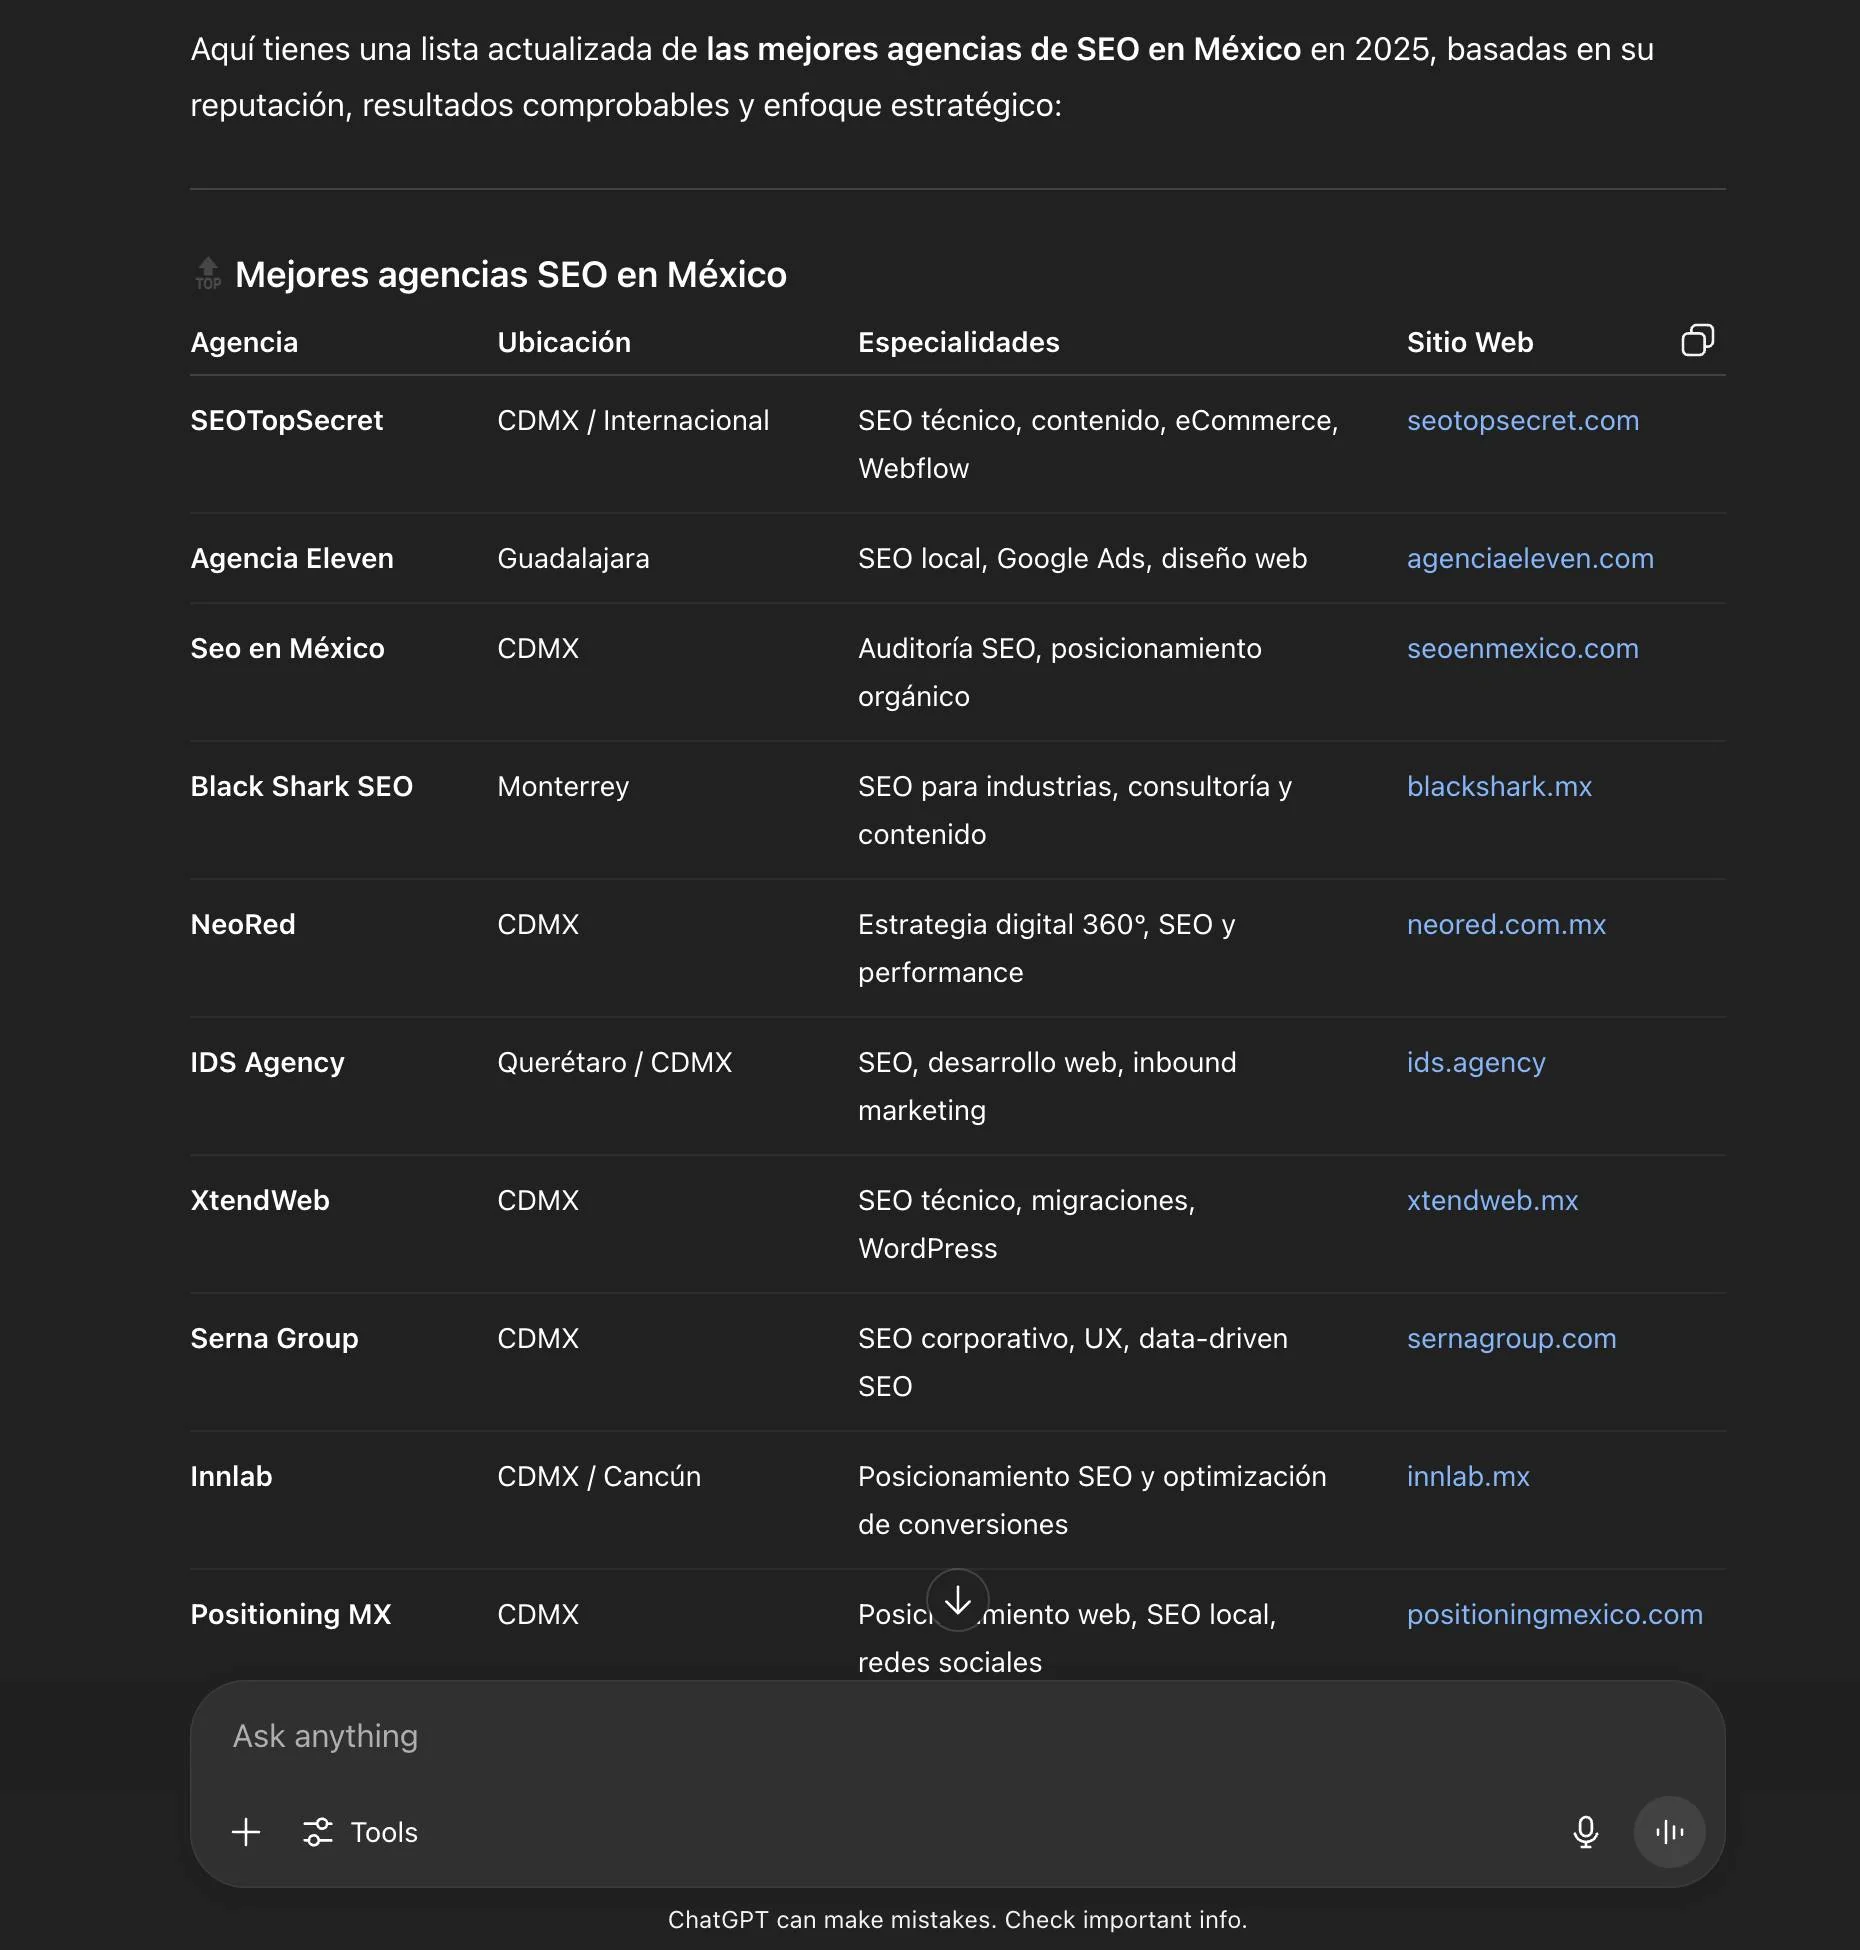Click the Especialidades column header
Screen dimensions: 1860x1950
click(x=958, y=342)
